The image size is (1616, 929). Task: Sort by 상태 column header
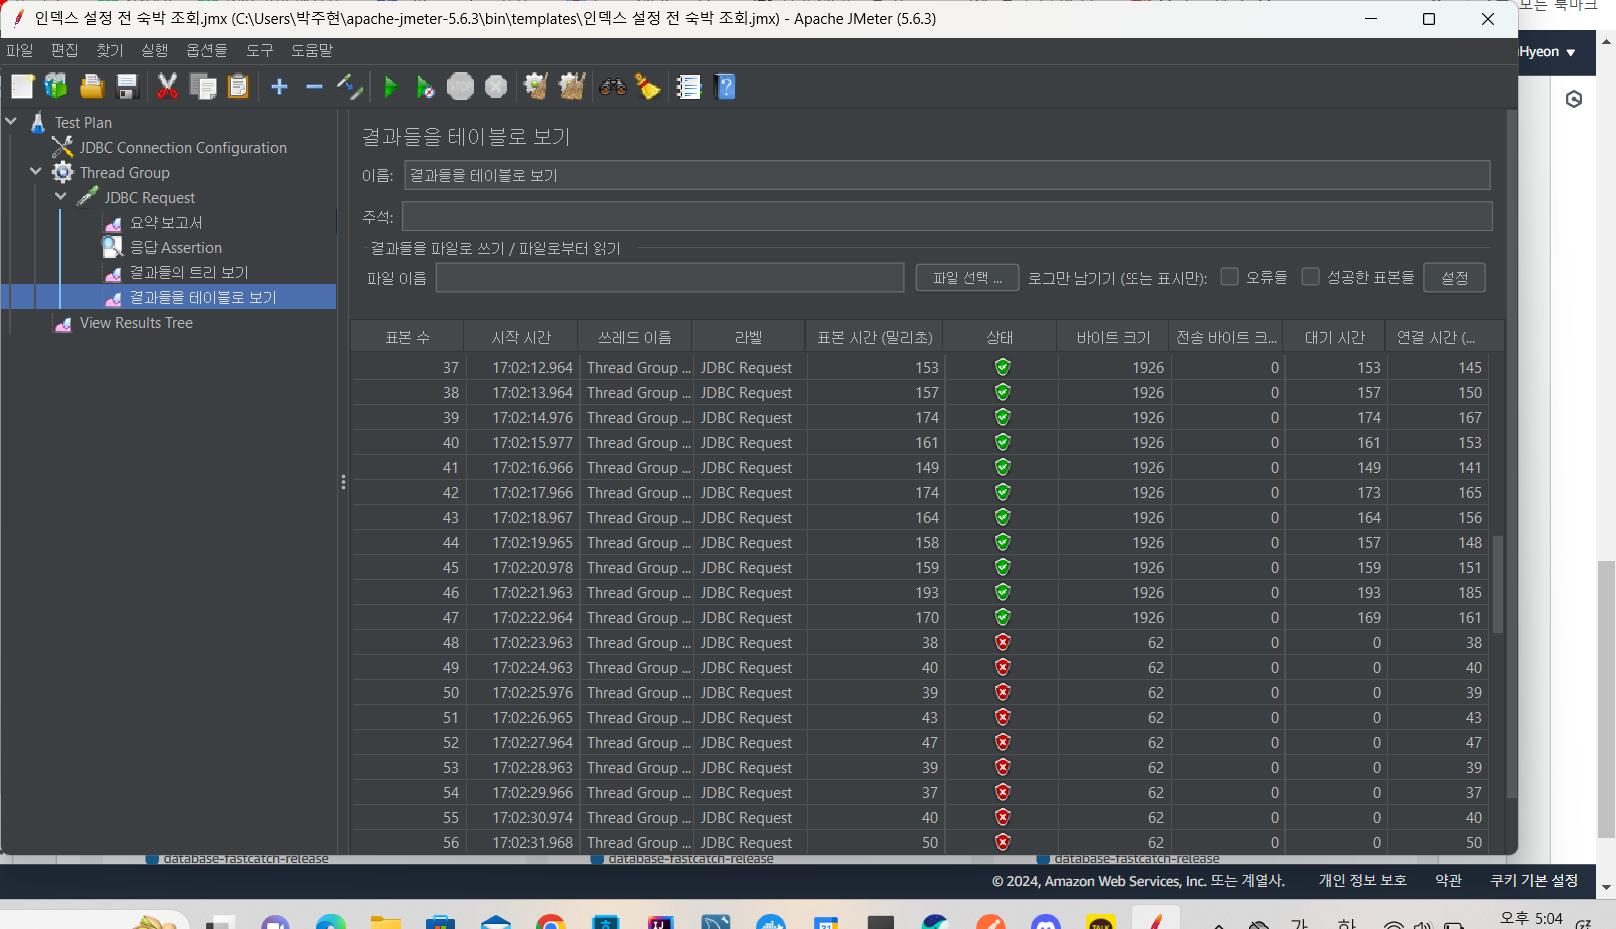tap(1000, 337)
